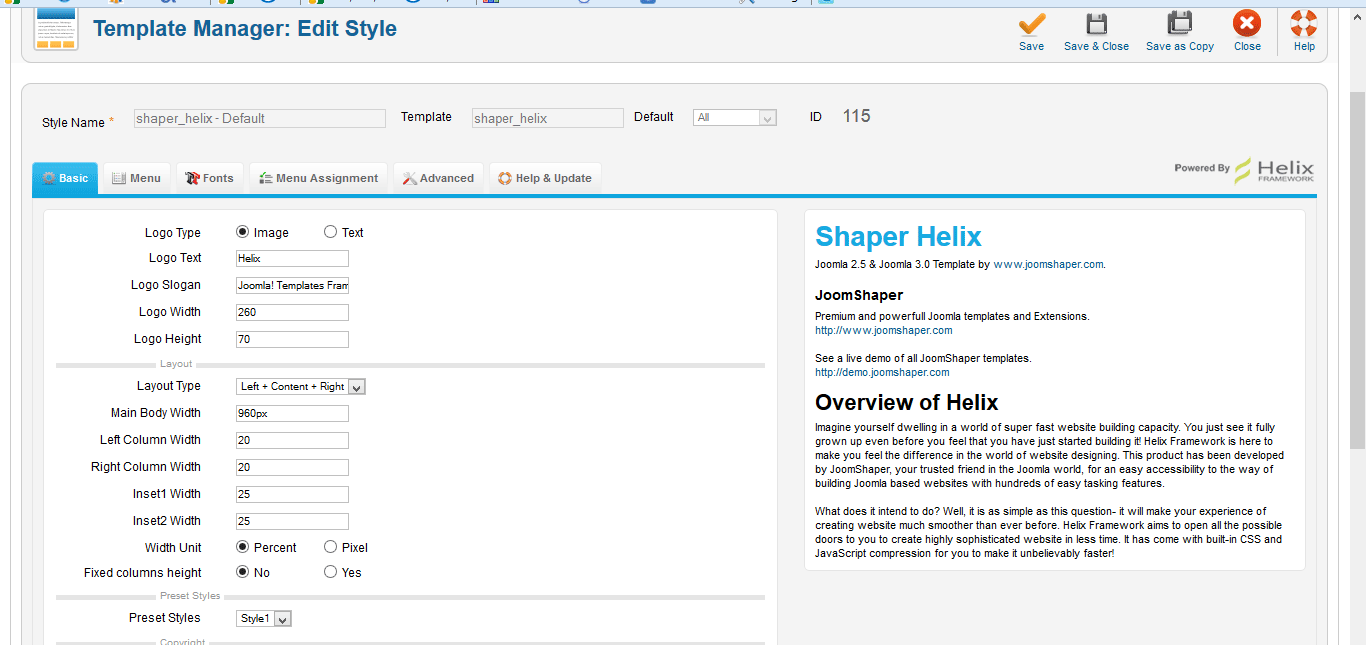The image size is (1366, 645).
Task: Click the page vertical scrollbar
Action: click(x=1357, y=270)
